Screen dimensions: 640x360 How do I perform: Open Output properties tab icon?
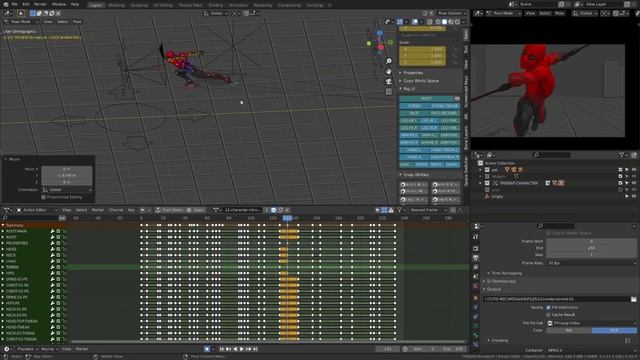tap(476, 258)
